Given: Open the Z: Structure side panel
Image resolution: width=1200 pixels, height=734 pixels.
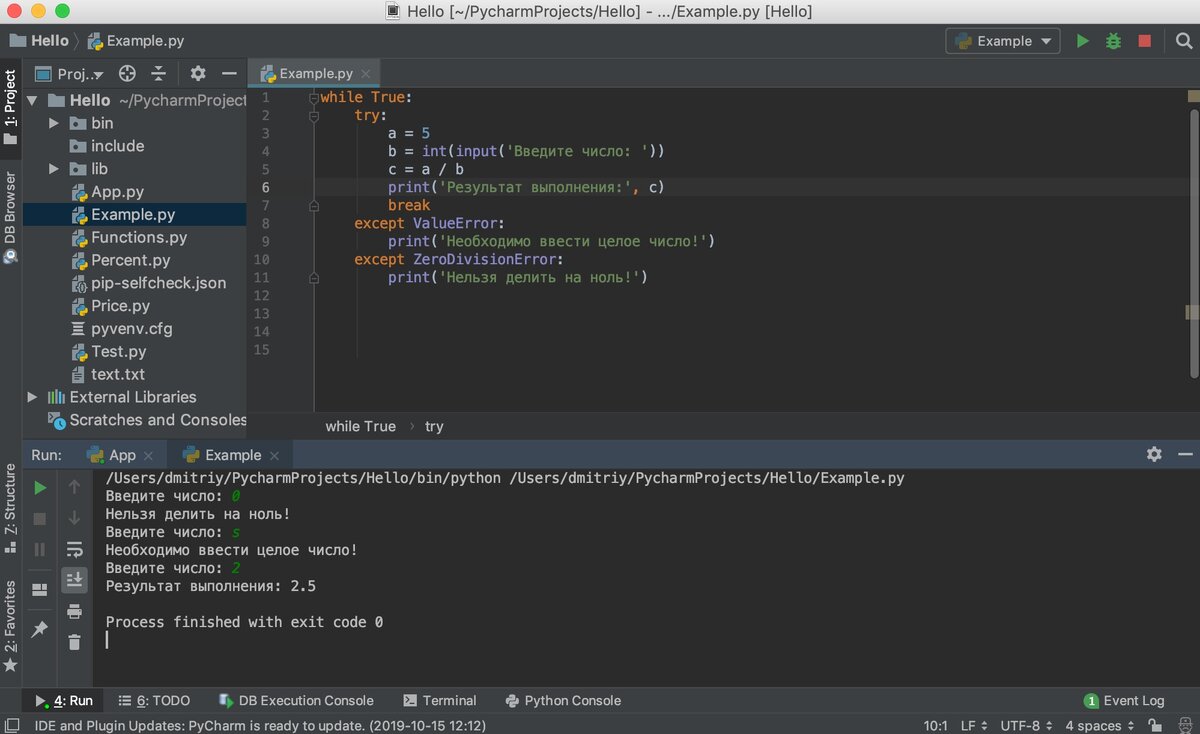Looking at the screenshot, I should (10, 508).
